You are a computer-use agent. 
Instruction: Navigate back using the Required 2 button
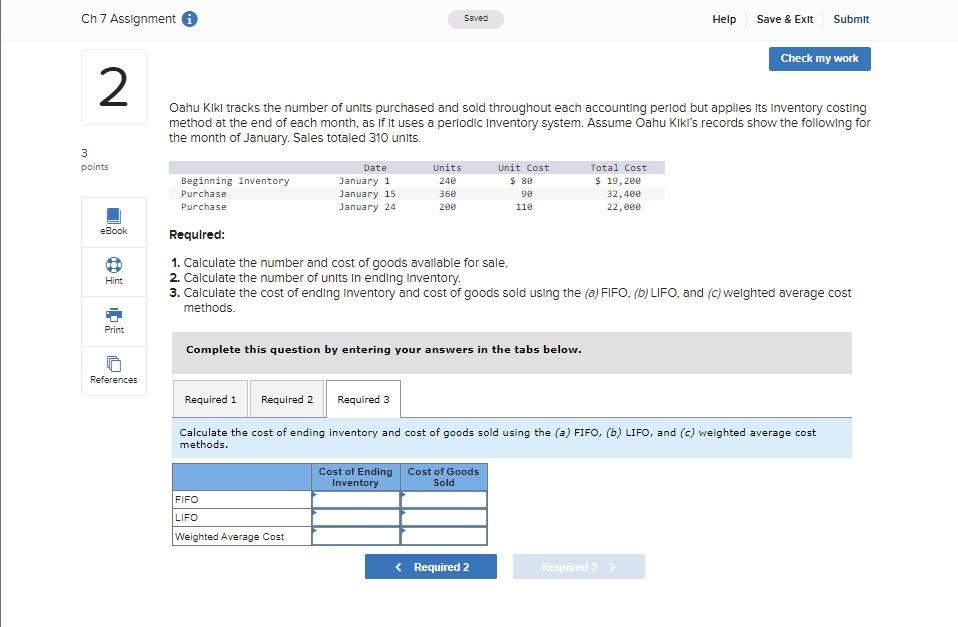(430, 566)
